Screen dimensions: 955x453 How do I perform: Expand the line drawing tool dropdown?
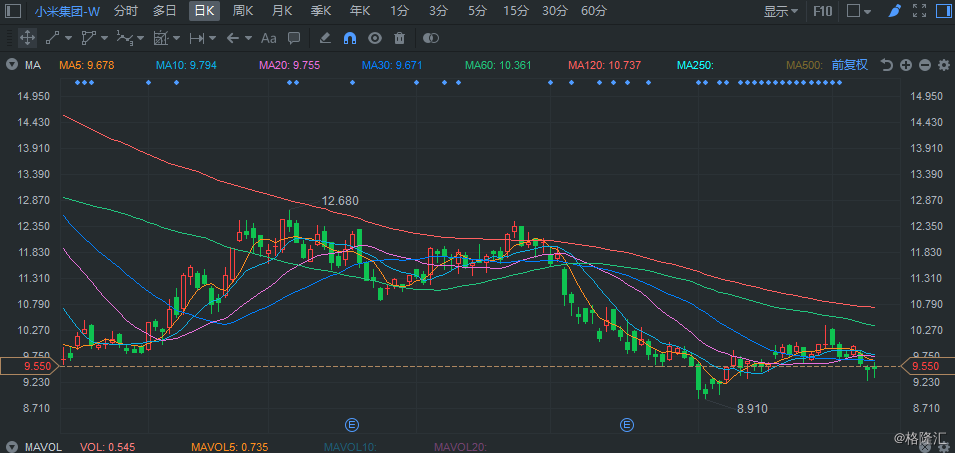(68, 38)
